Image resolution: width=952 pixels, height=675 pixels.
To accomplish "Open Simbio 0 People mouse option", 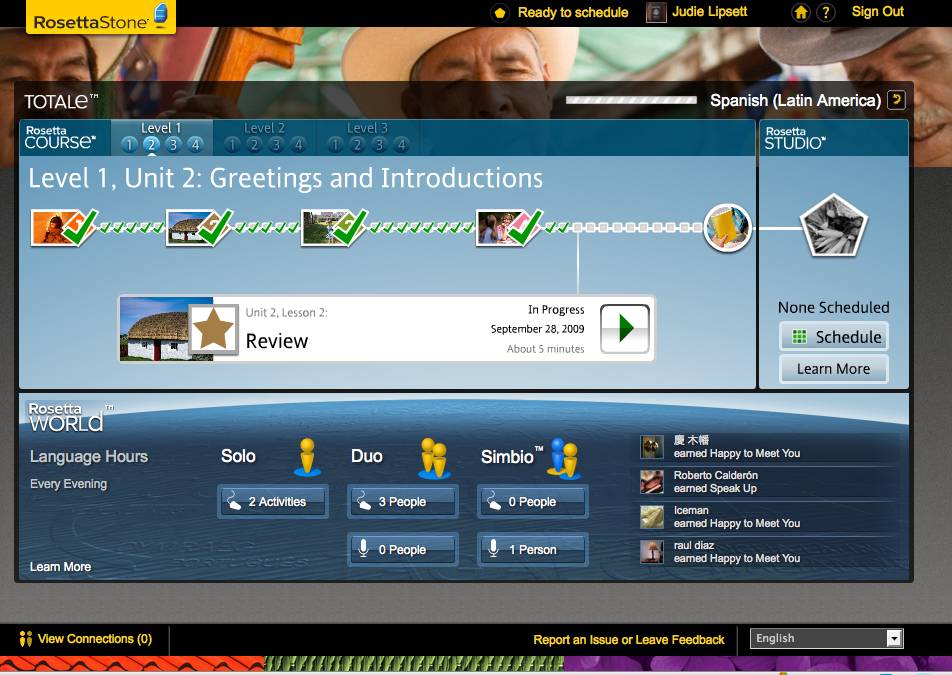I will [x=532, y=501].
